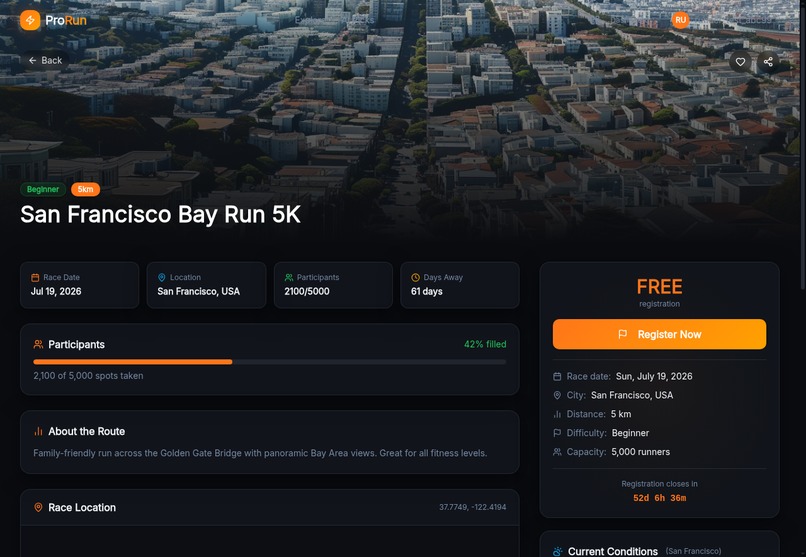Screen dimensions: 806x557
Task: Select the 61 days value
Action: tap(427, 291)
